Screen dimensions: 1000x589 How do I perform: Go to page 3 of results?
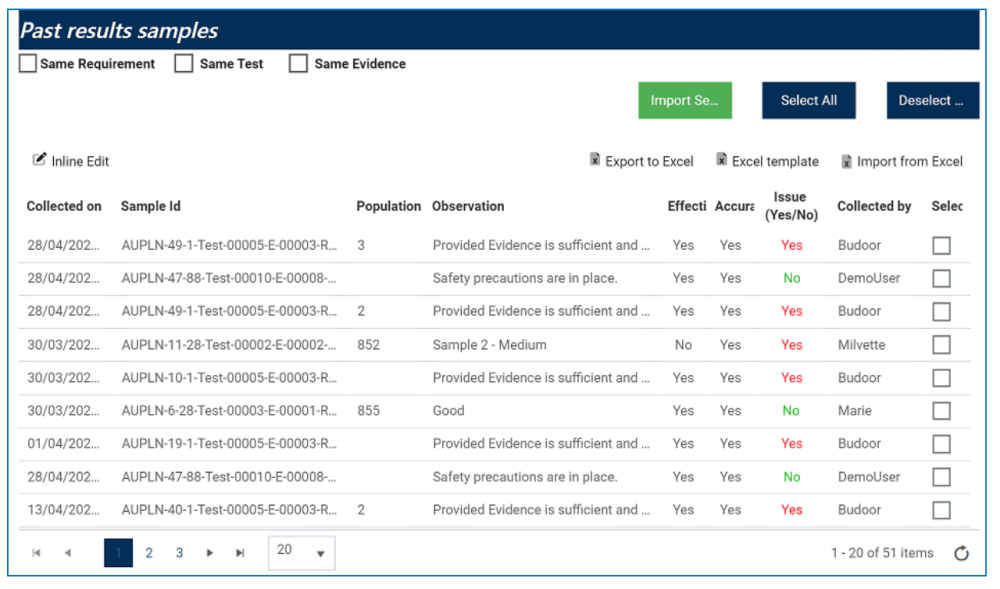[x=179, y=553]
